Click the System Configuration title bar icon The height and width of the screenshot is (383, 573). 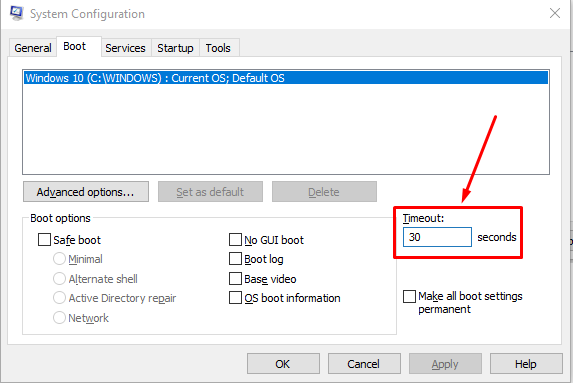16,13
